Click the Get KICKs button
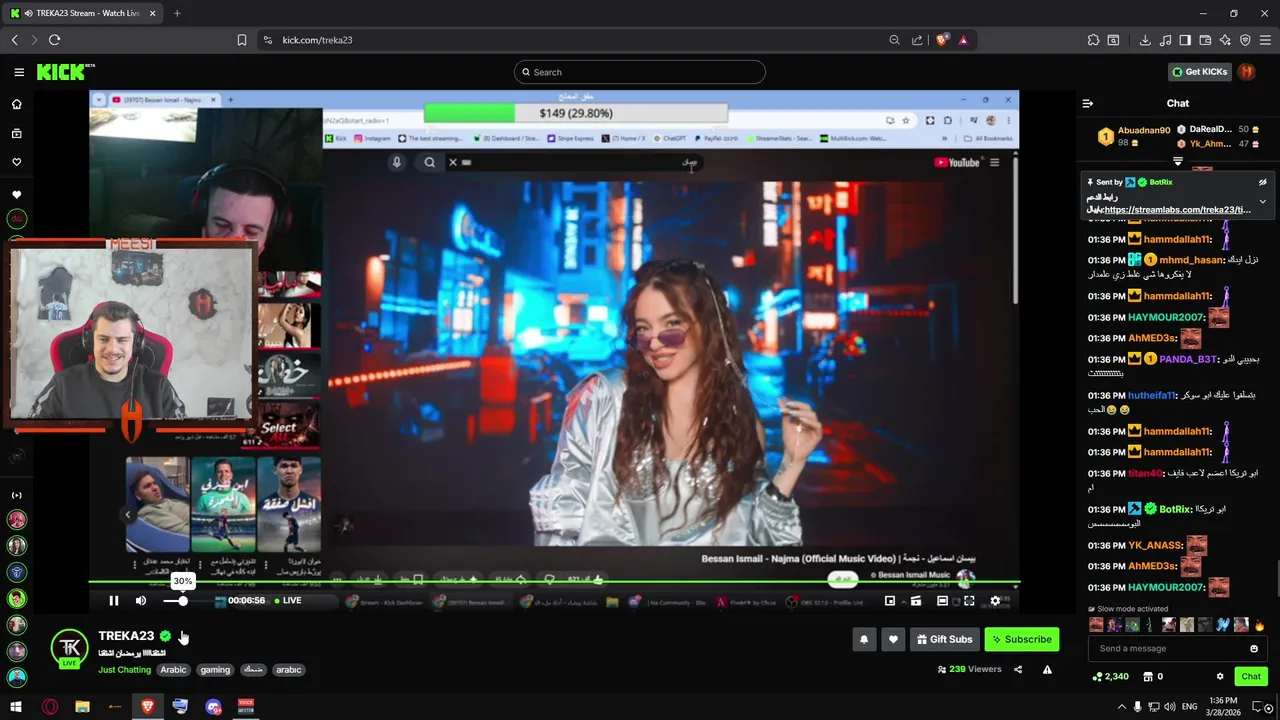The image size is (1280, 720). (1199, 72)
